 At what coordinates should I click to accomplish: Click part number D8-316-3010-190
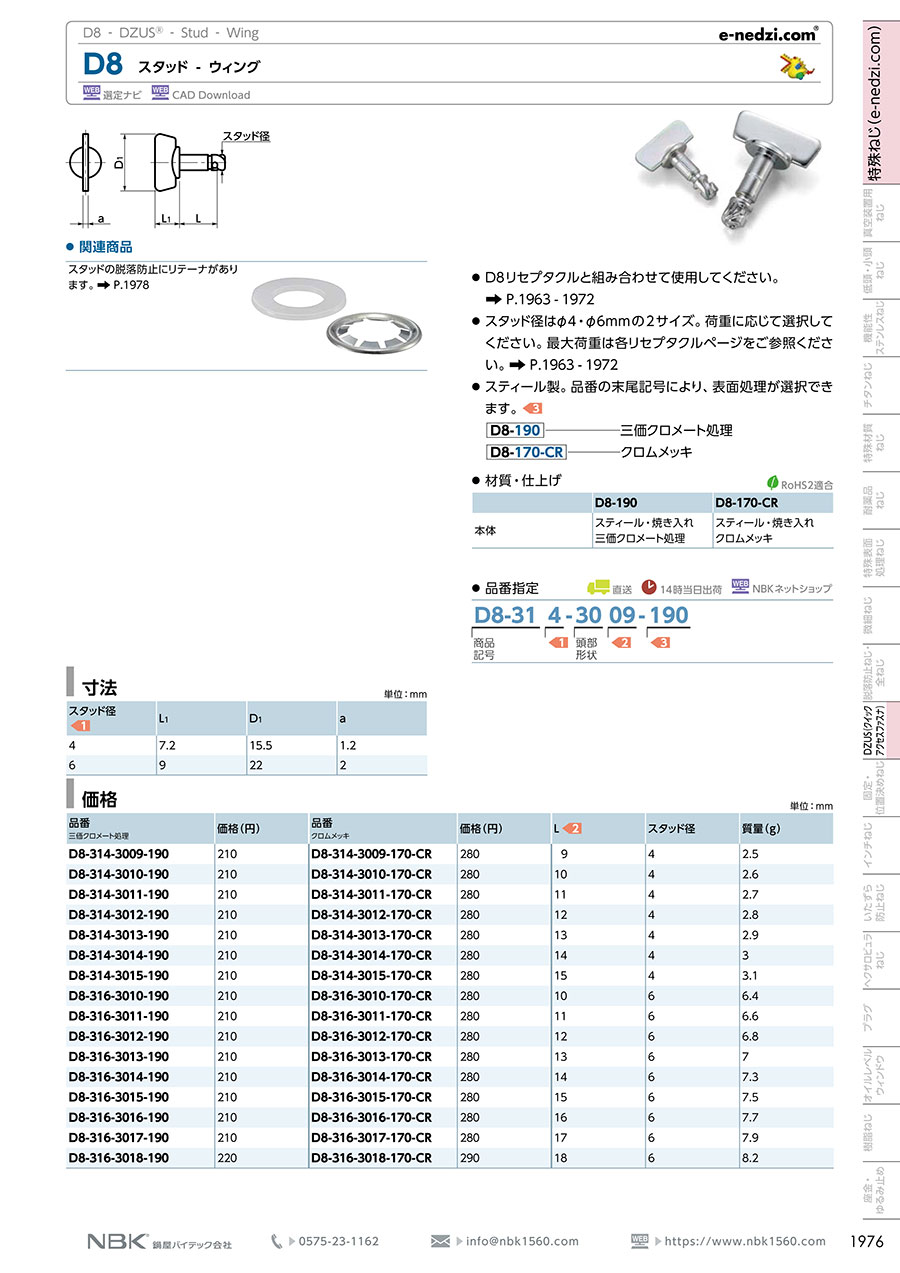119,996
